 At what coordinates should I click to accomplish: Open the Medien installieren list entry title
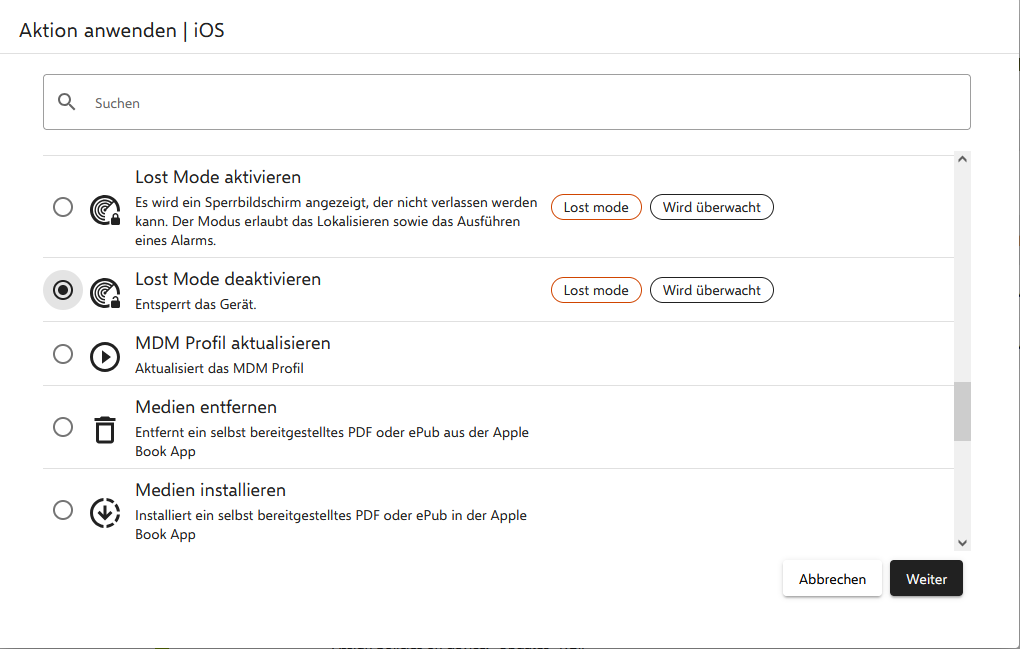[x=210, y=490]
